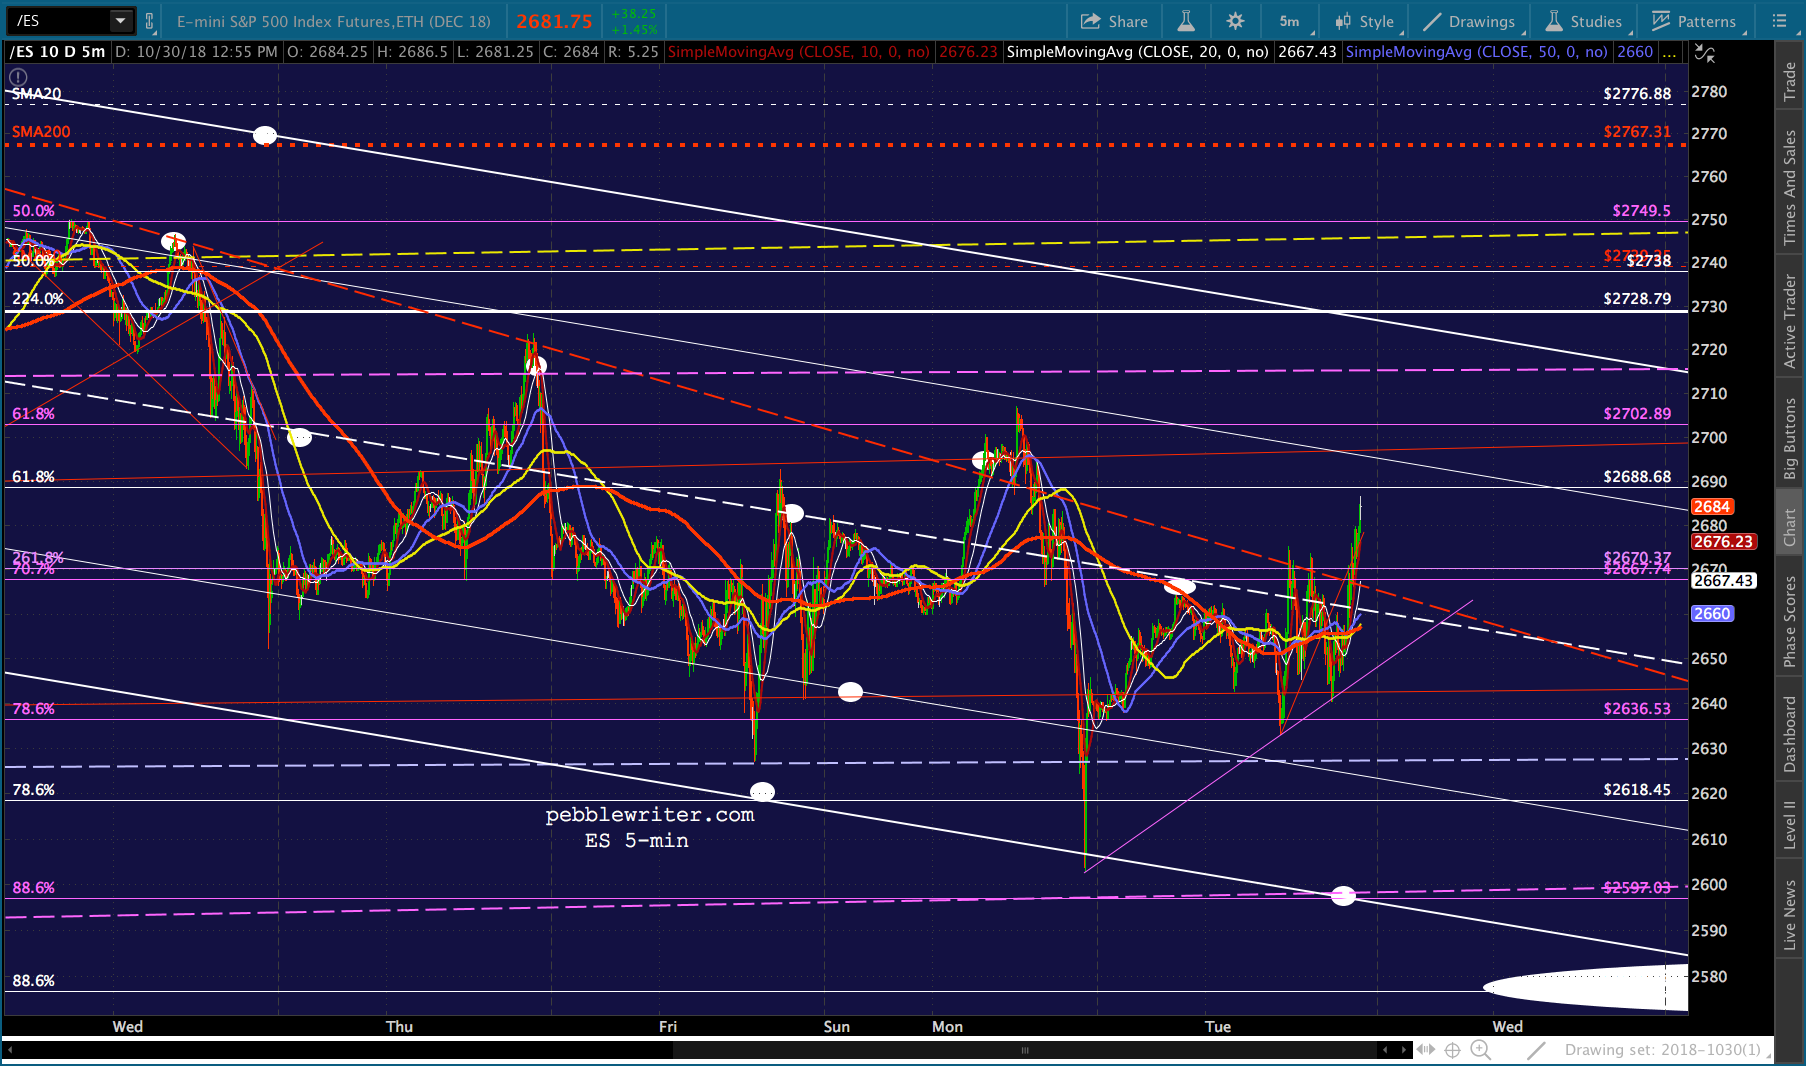Open the 5m timeframe dropdown

coord(1290,21)
